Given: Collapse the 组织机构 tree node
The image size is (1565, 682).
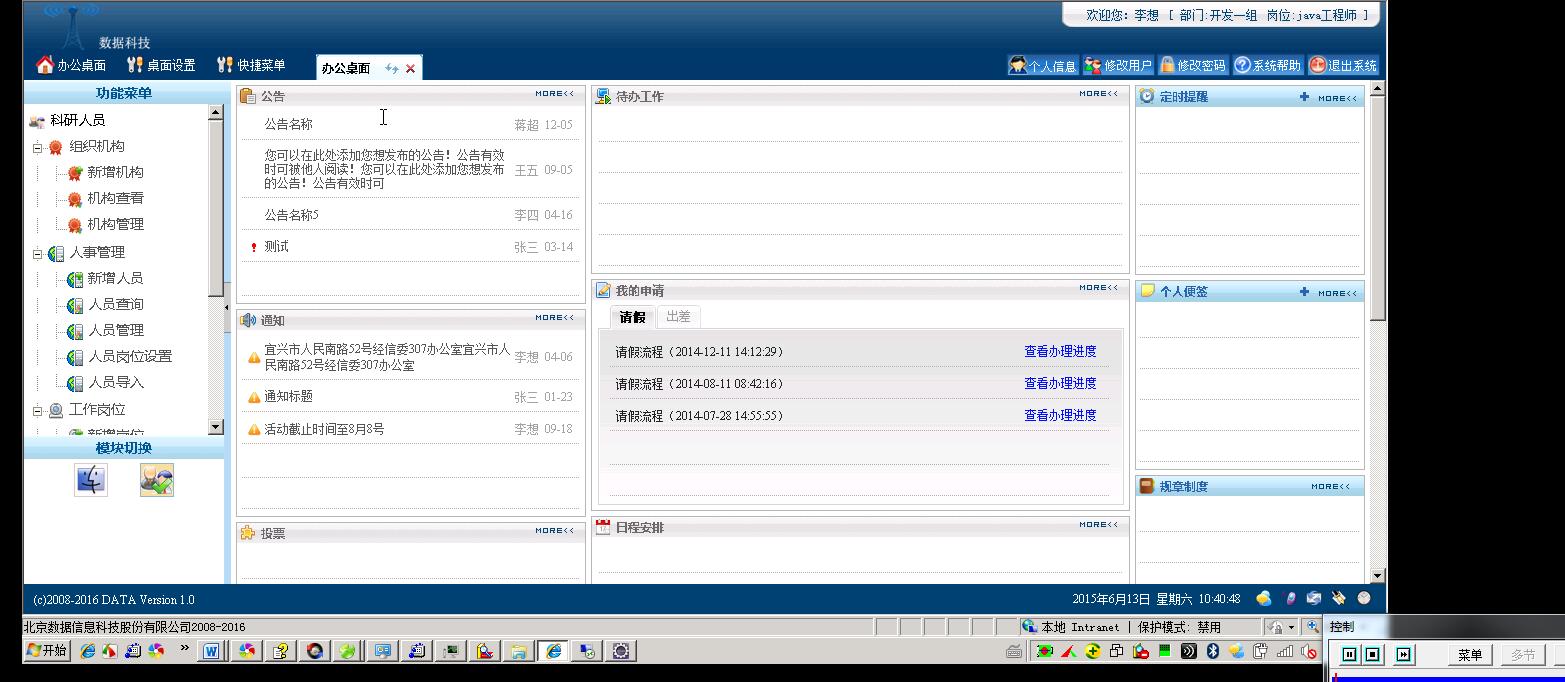Looking at the screenshot, I should pos(38,147).
